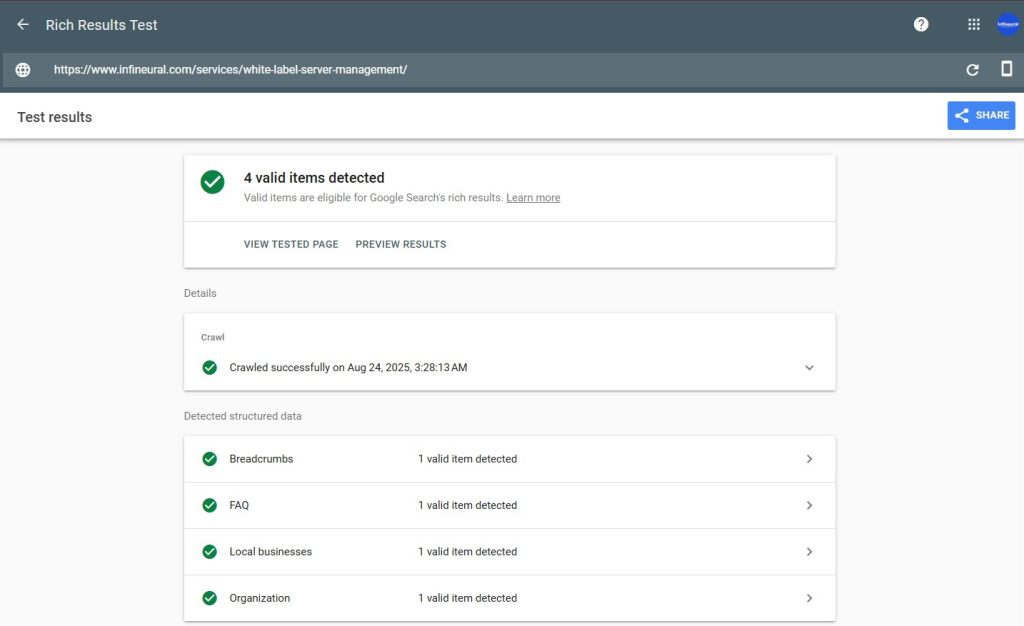Click the green checkmark next to FAQ
1024x626 pixels.
click(x=210, y=505)
